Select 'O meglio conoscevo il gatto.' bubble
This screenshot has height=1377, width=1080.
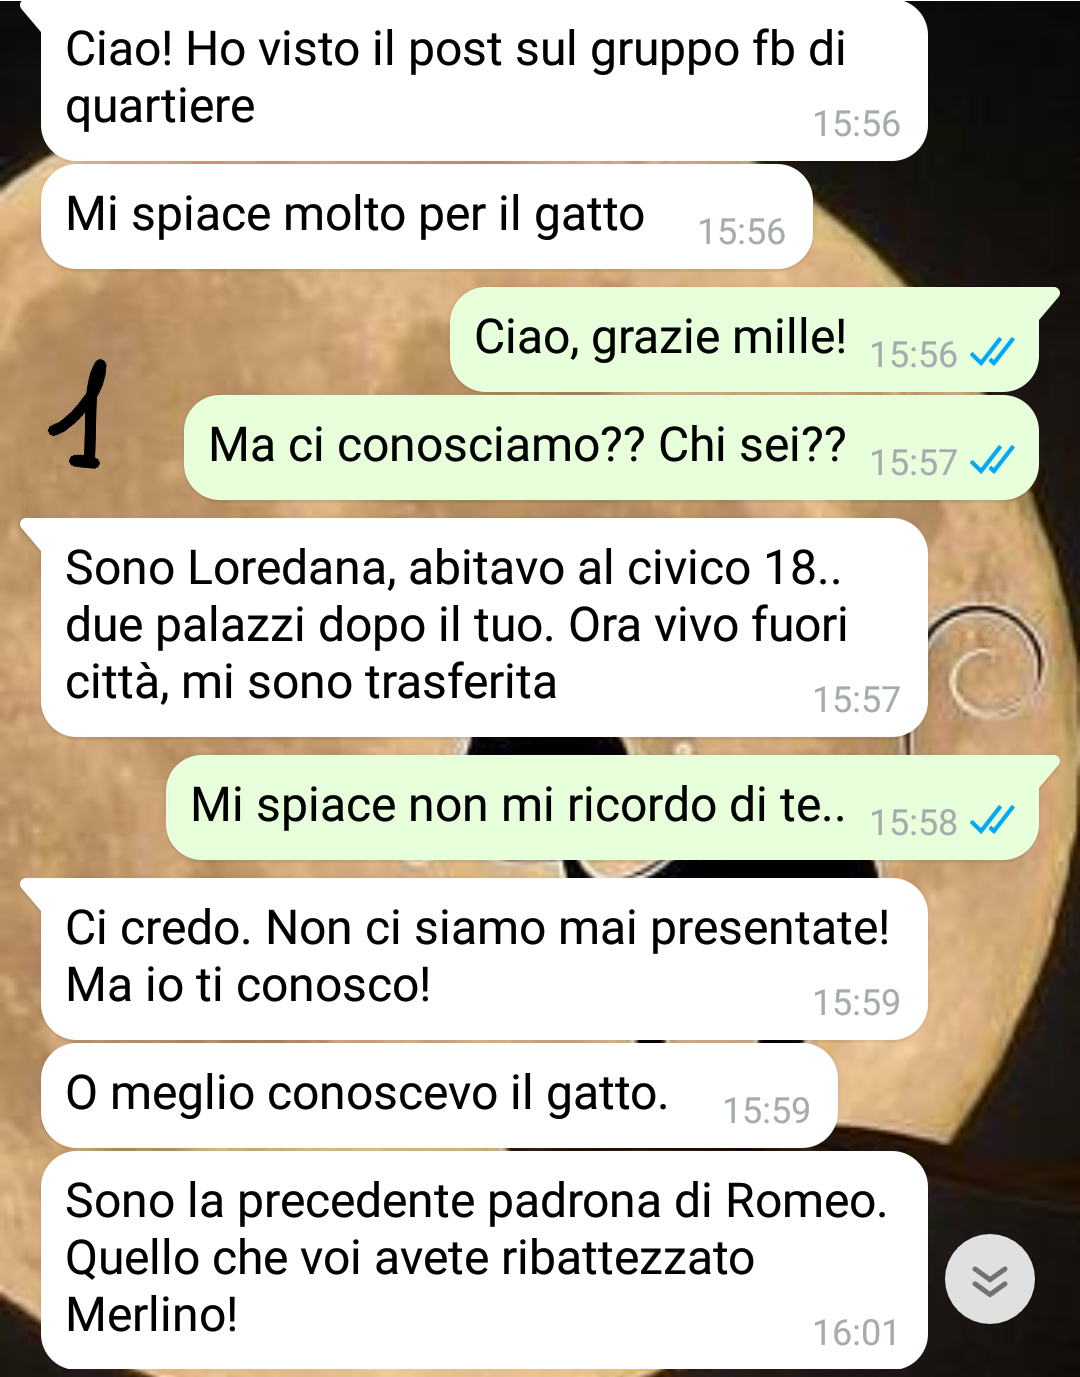pyautogui.click(x=438, y=1095)
